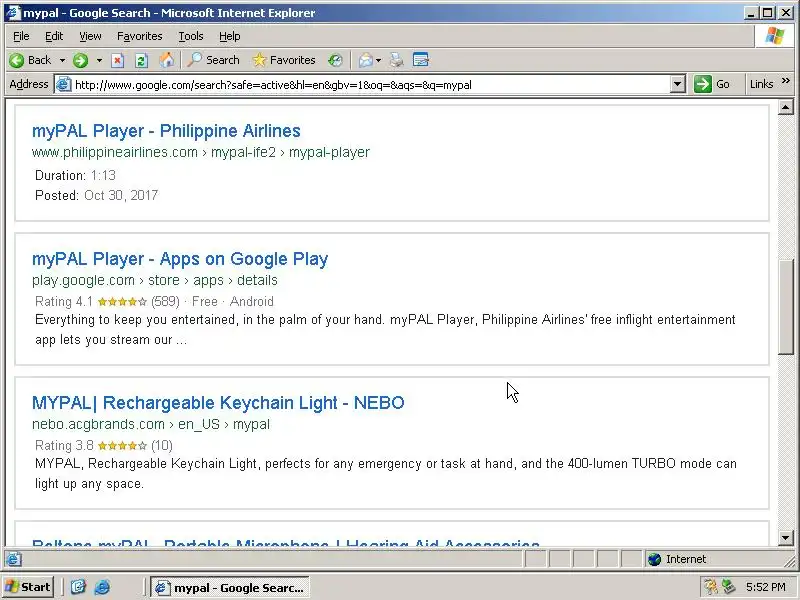Click the address bar URL field
The height and width of the screenshot is (600, 800).
(370, 85)
